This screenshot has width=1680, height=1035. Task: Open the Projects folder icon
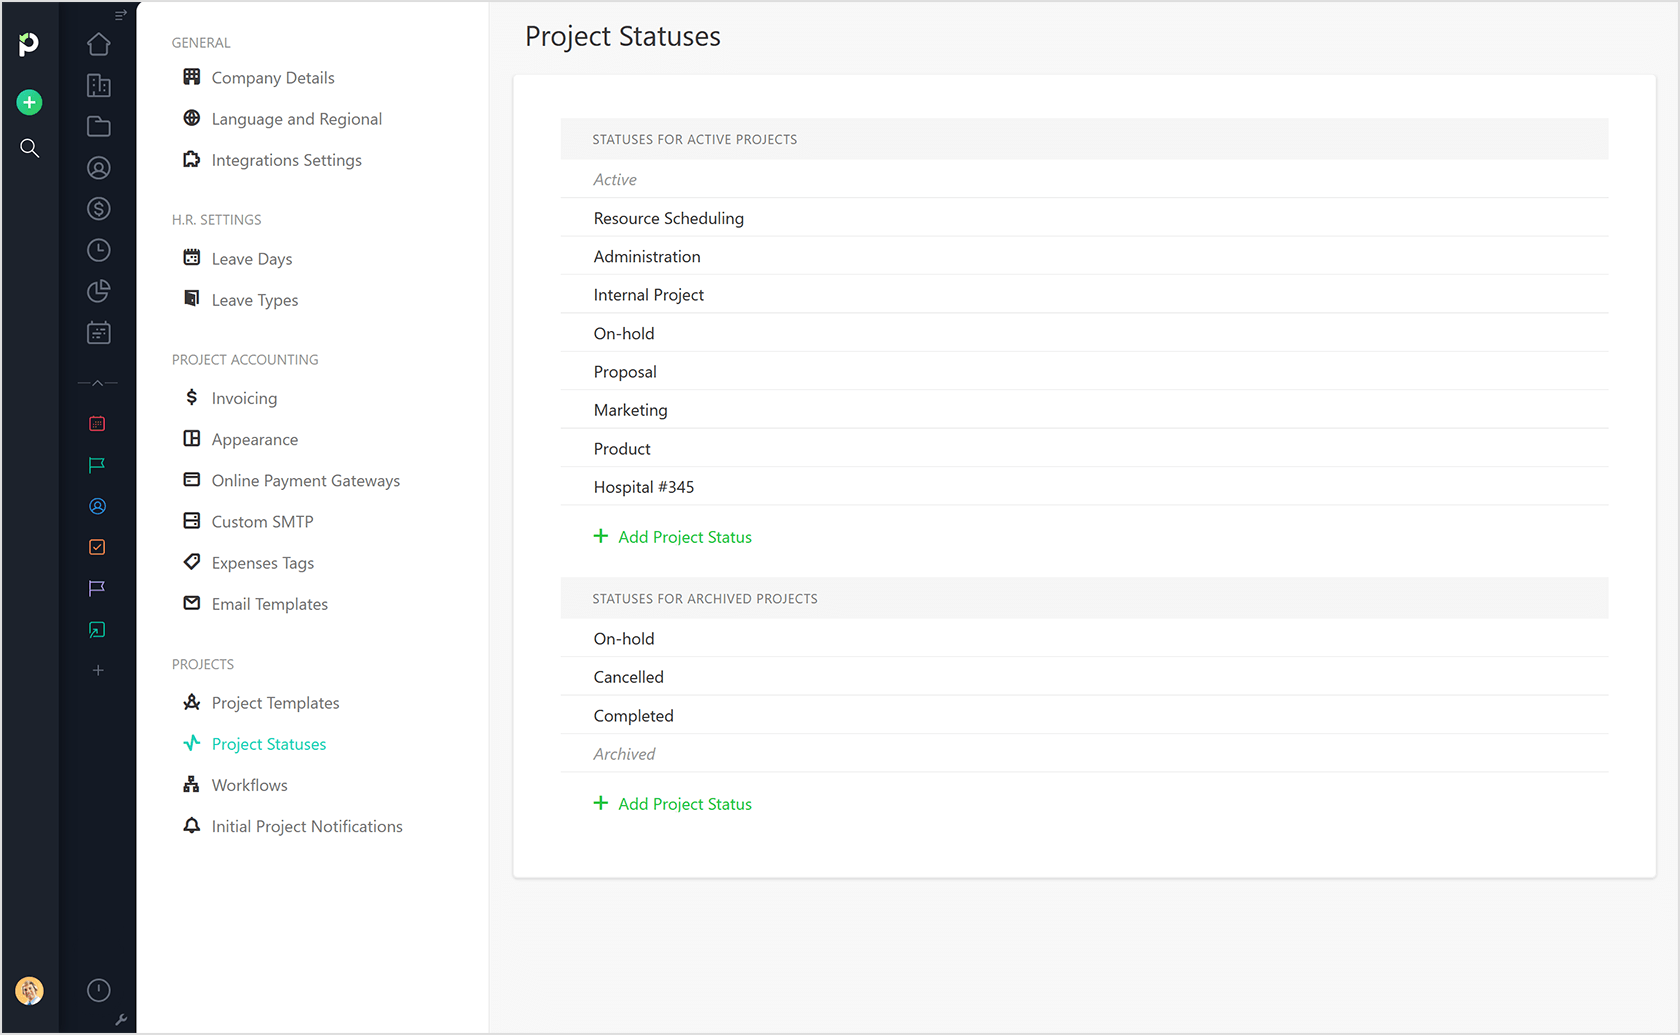point(98,126)
